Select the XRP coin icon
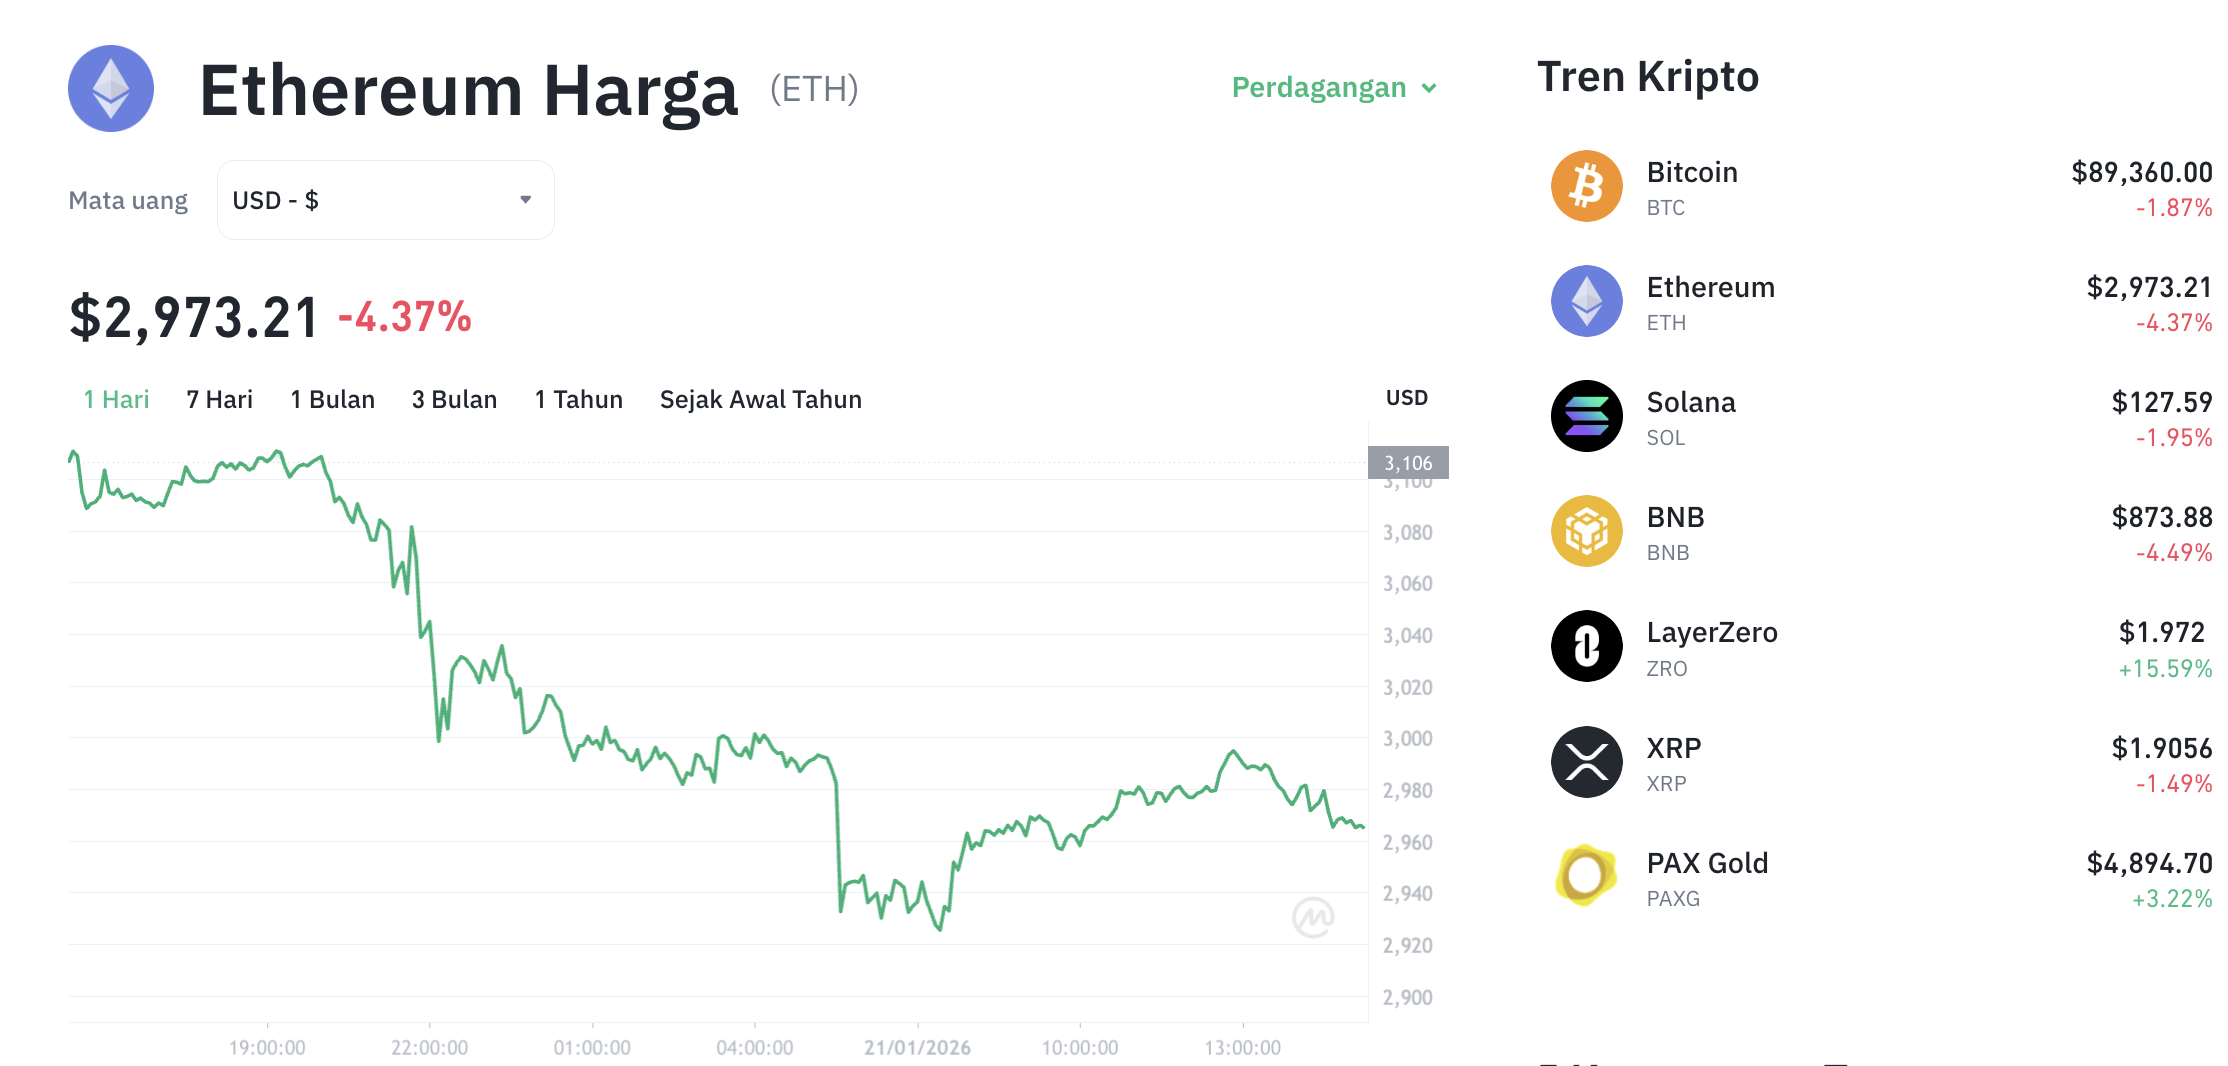Screen dimensions: 2228x1066 pyautogui.click(x=1586, y=761)
